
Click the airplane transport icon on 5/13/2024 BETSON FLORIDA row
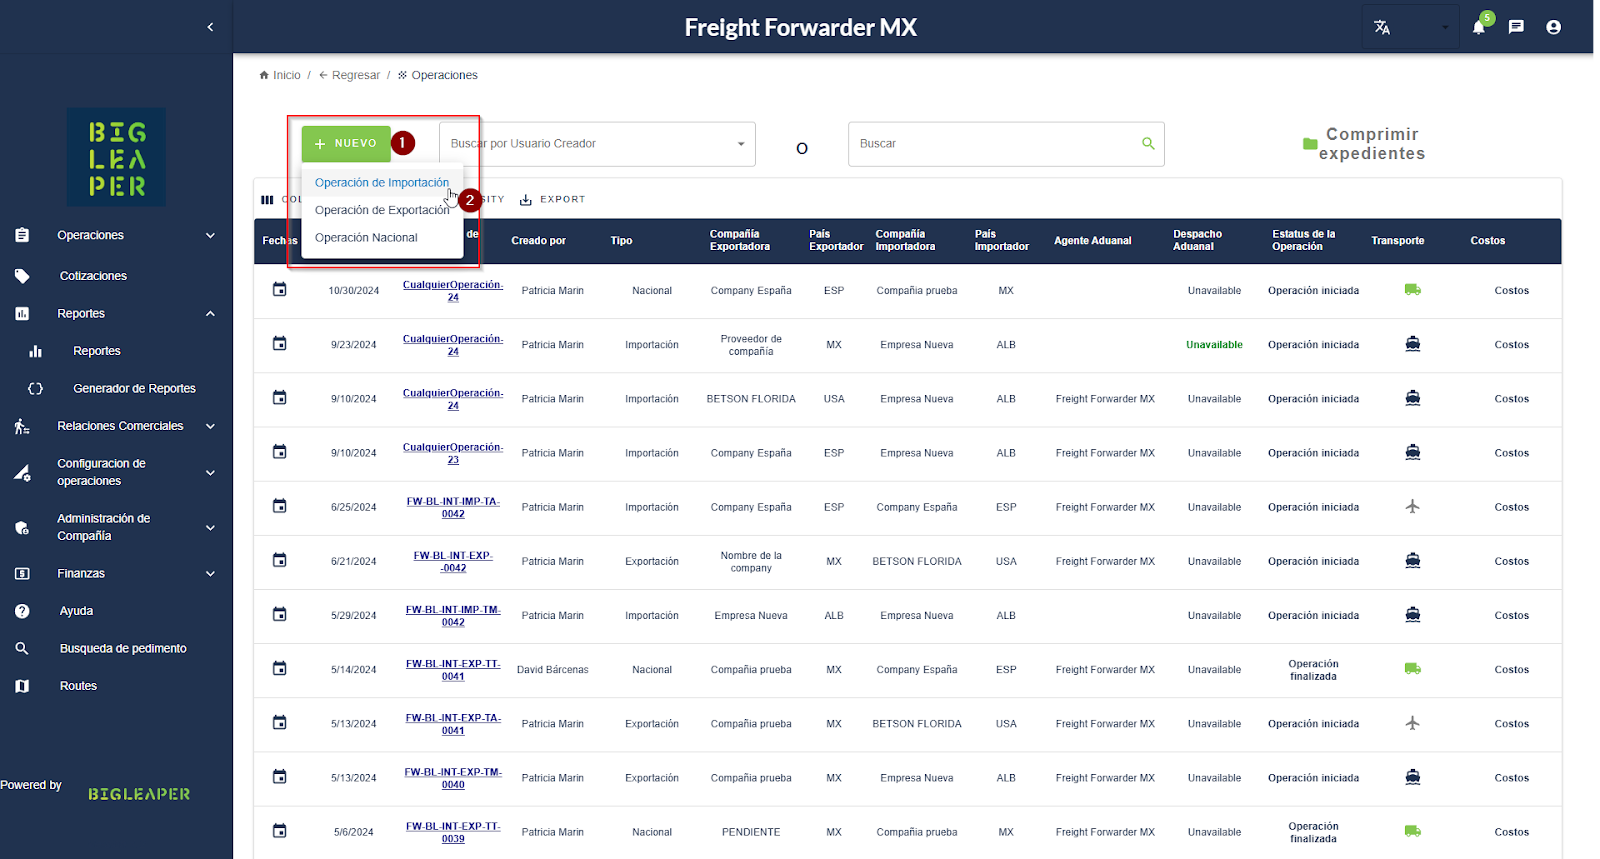[1412, 723]
